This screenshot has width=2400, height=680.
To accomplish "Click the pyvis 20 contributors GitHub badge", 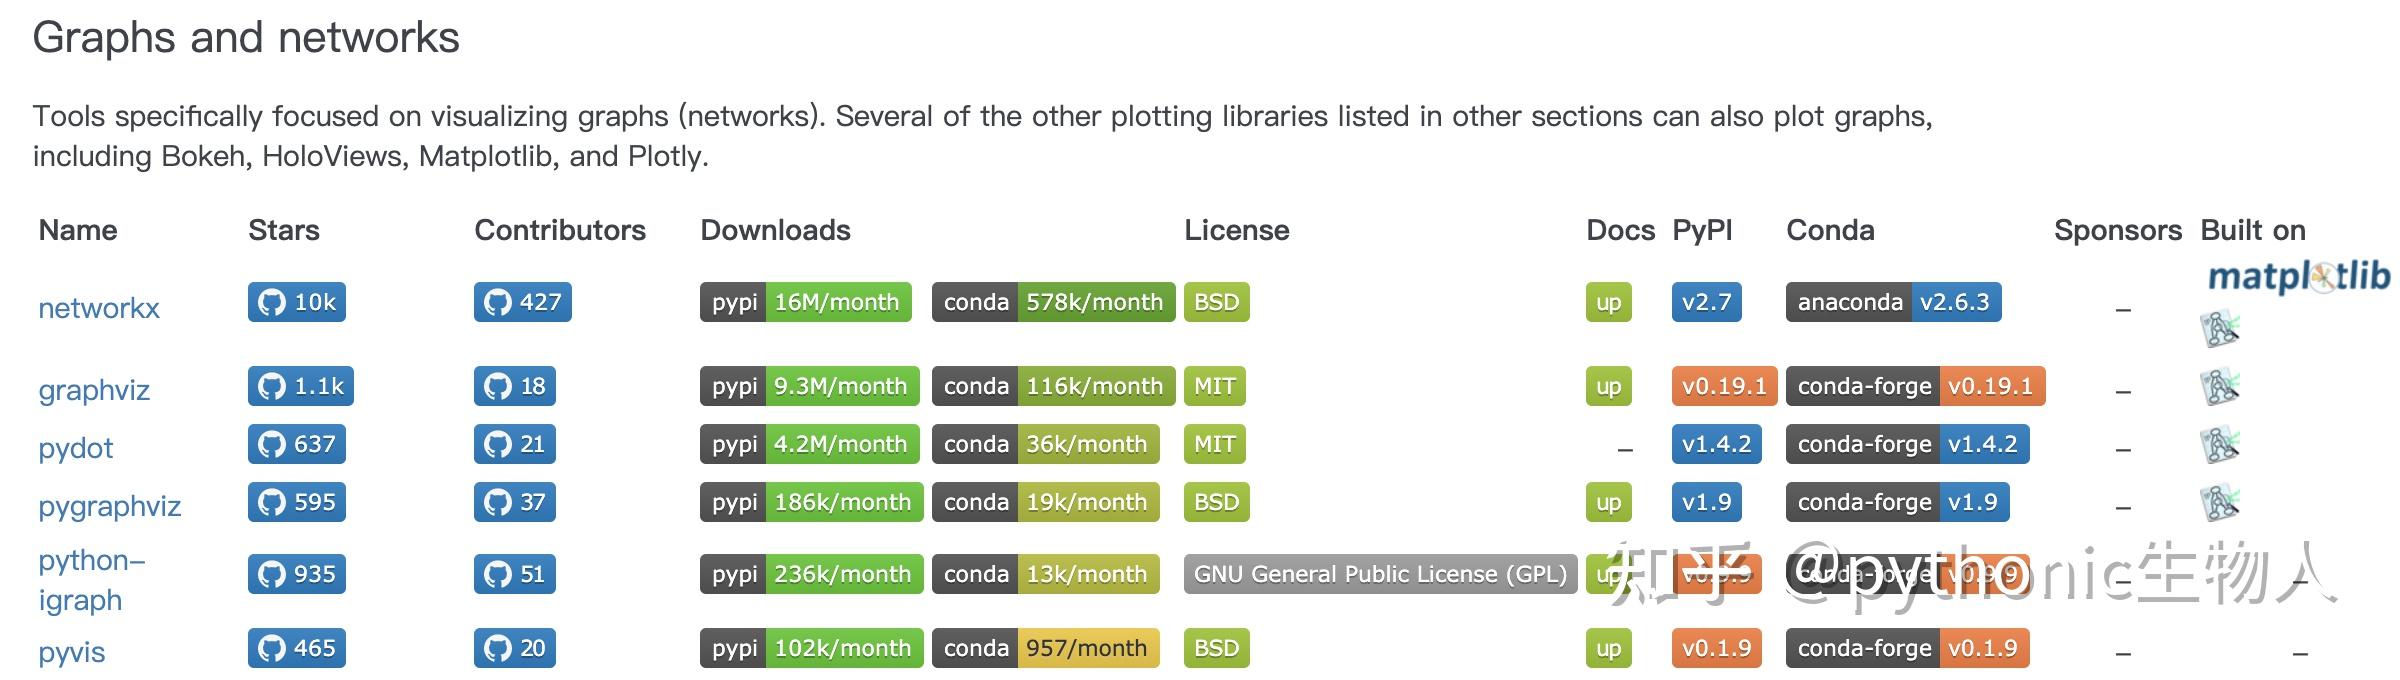I will [x=514, y=648].
